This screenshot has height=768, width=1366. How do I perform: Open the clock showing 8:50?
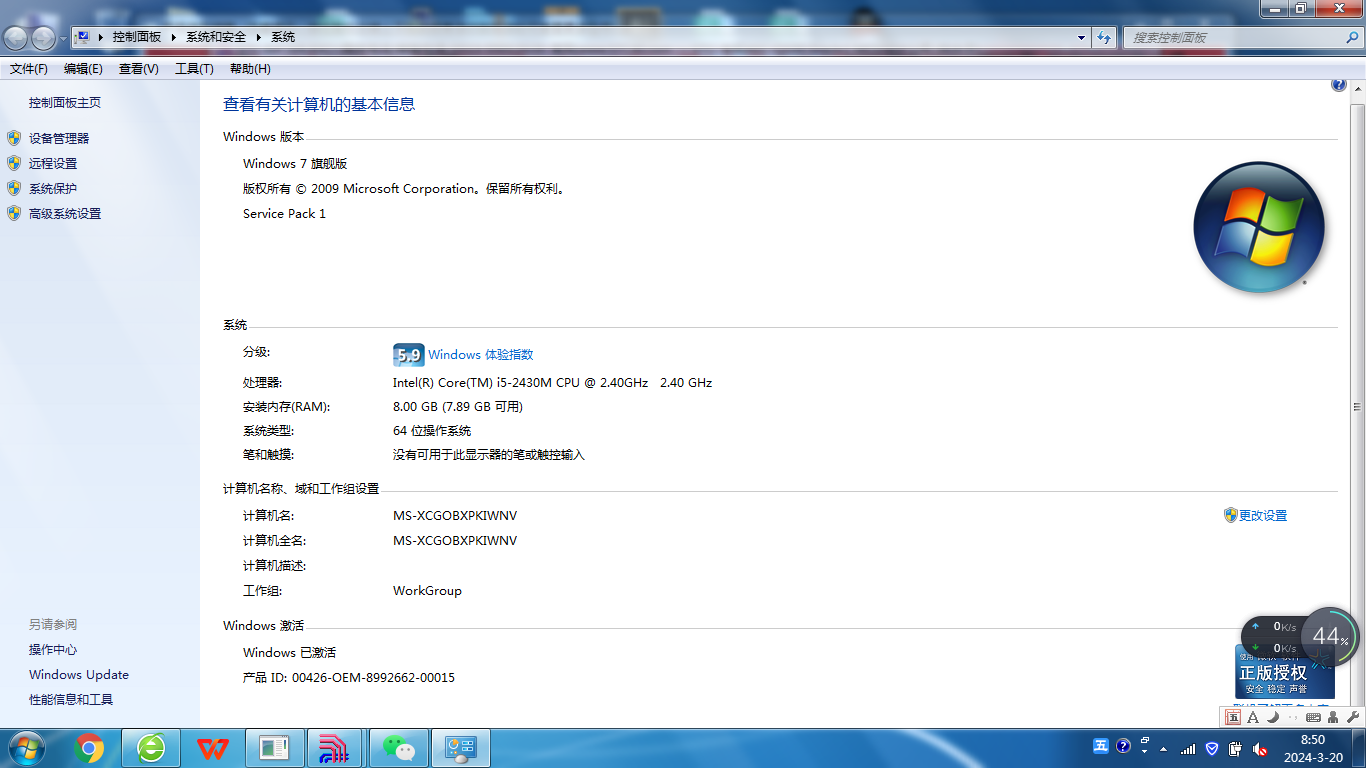coord(1313,748)
